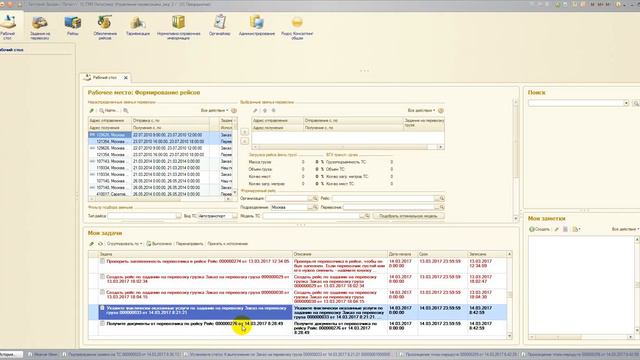640x360 pixels.
Task: Click pencil edit icon in unassigned links toolbar
Action: tap(92, 111)
